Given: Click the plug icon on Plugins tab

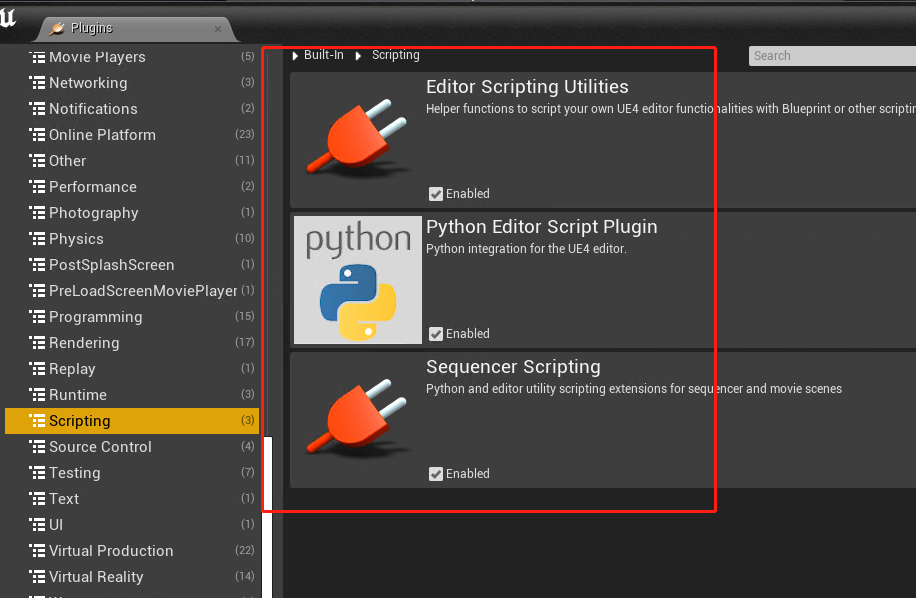Looking at the screenshot, I should (x=57, y=28).
